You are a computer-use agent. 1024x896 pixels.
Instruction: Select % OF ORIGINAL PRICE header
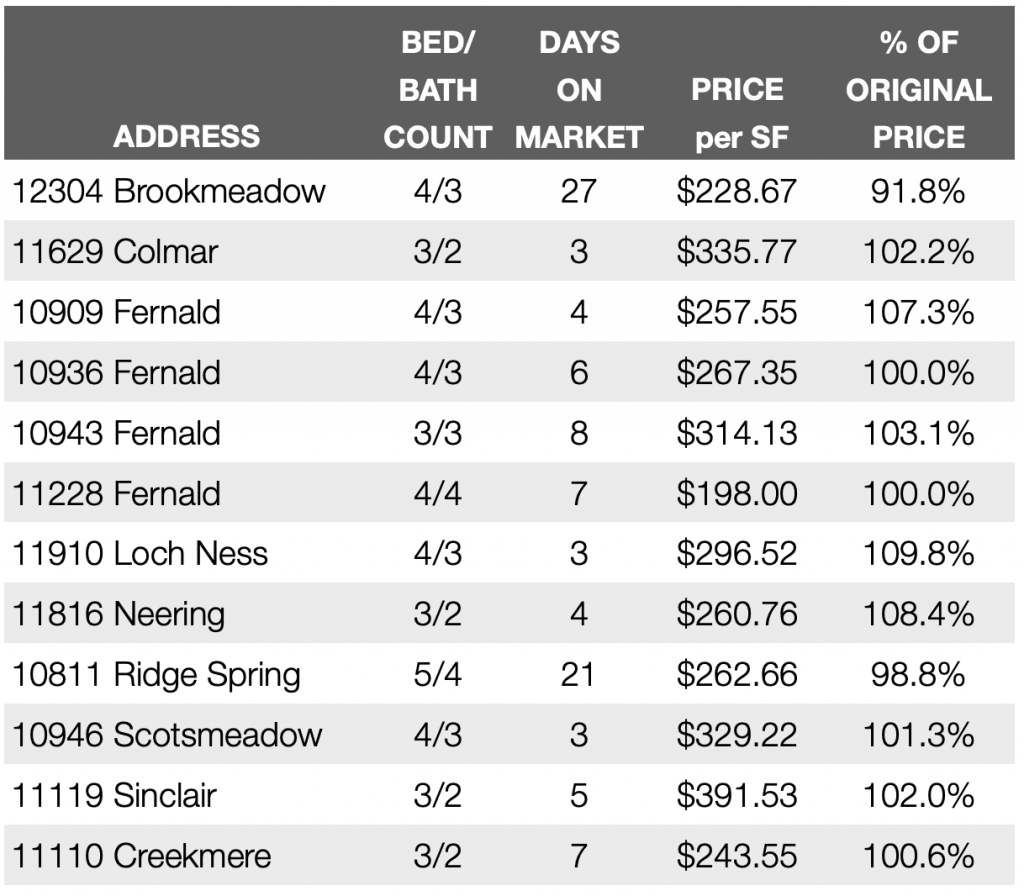pos(919,90)
